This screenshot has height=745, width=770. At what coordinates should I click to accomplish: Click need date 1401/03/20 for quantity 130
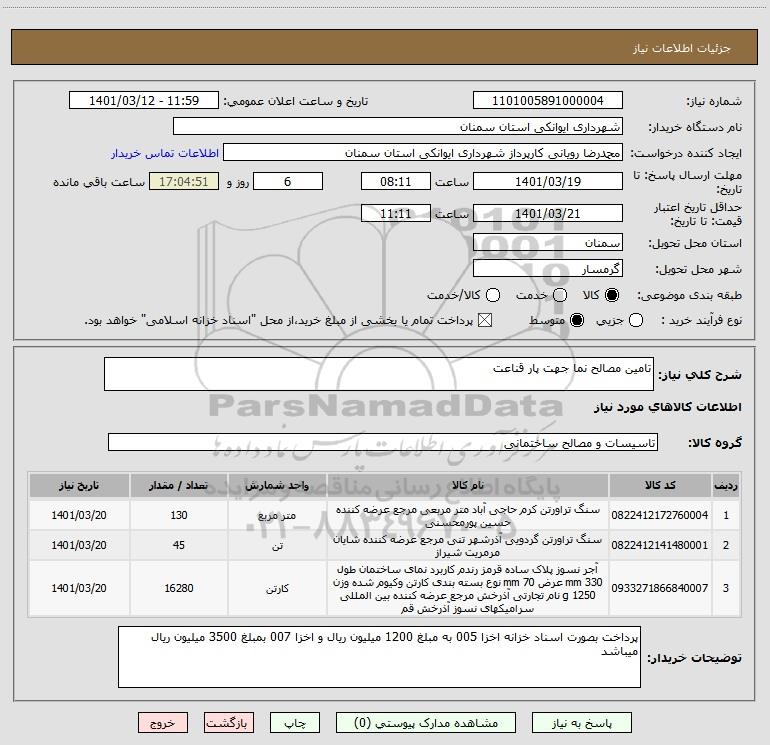[79, 515]
